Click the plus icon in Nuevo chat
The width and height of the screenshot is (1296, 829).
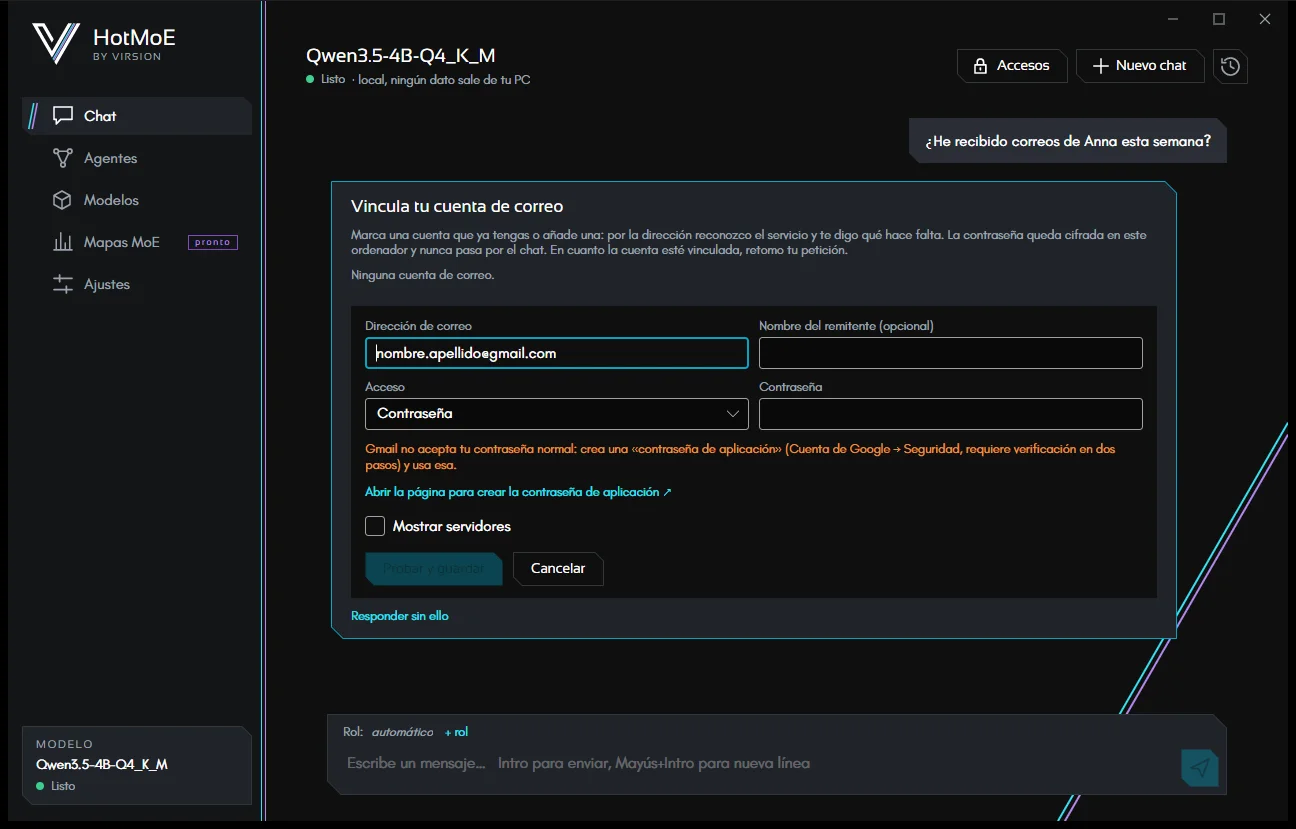click(x=1100, y=66)
